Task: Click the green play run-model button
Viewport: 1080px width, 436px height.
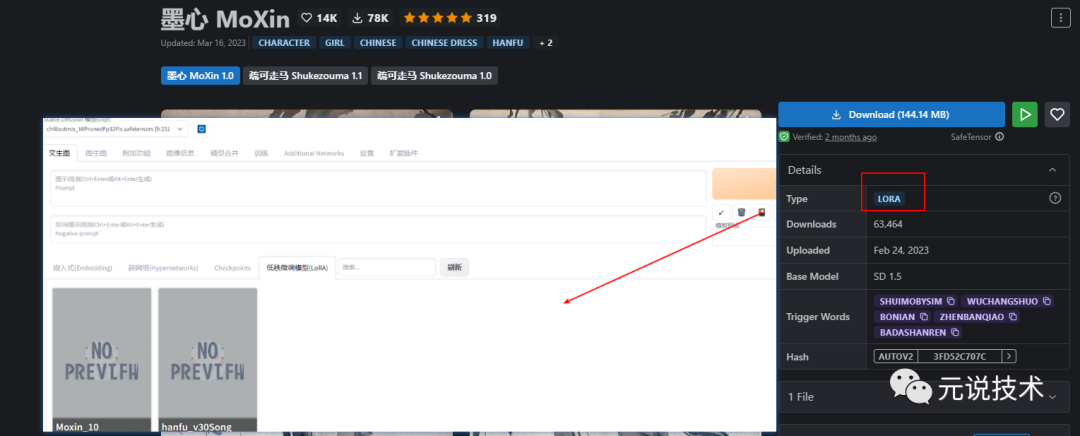Action: pos(1025,114)
